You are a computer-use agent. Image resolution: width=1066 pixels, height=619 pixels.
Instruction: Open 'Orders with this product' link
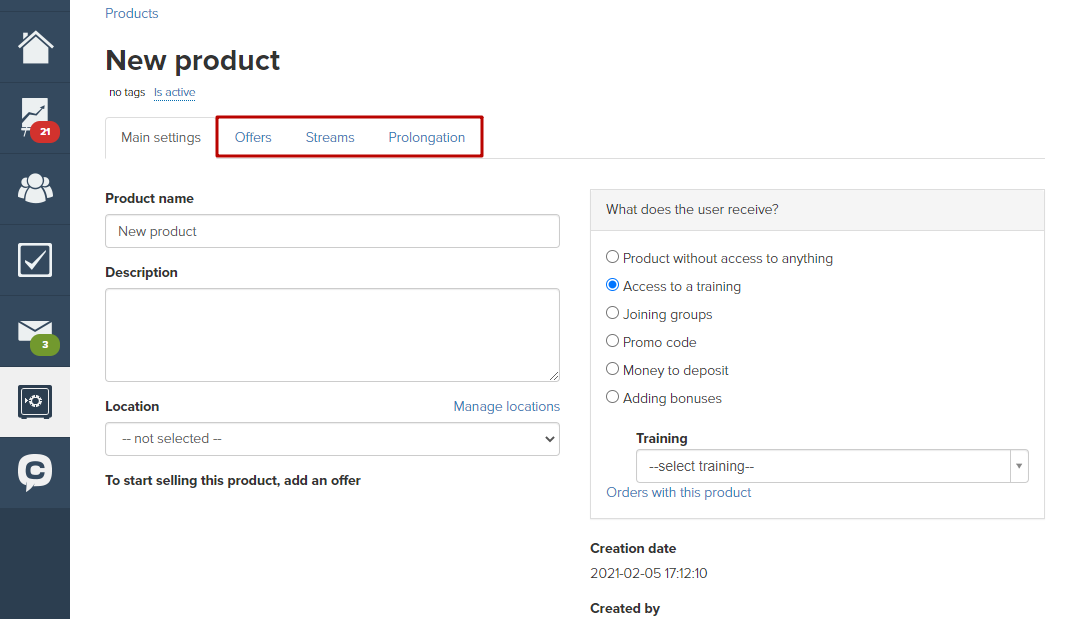pyautogui.click(x=678, y=492)
